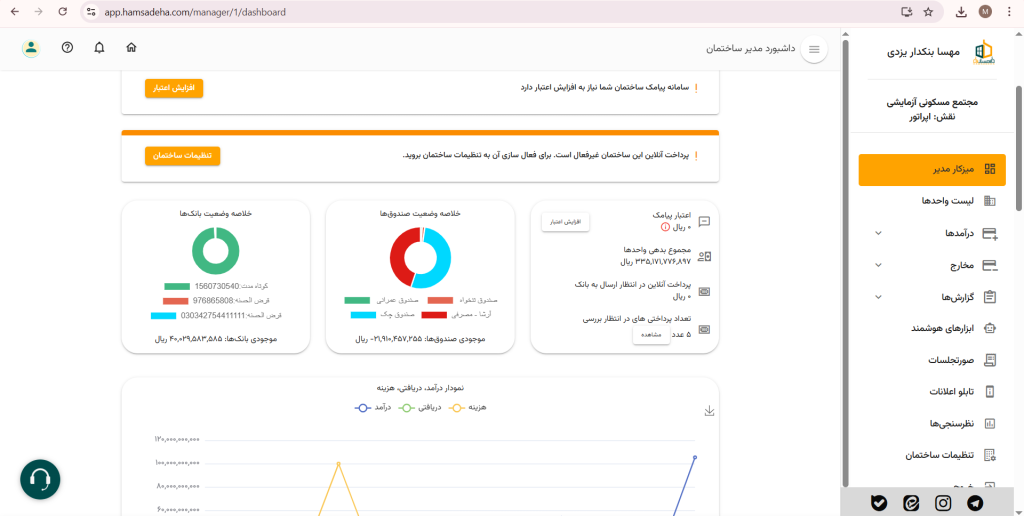Toggle green صندوق عمرانی legend swatch
The height and width of the screenshot is (516, 1024).
(357, 300)
